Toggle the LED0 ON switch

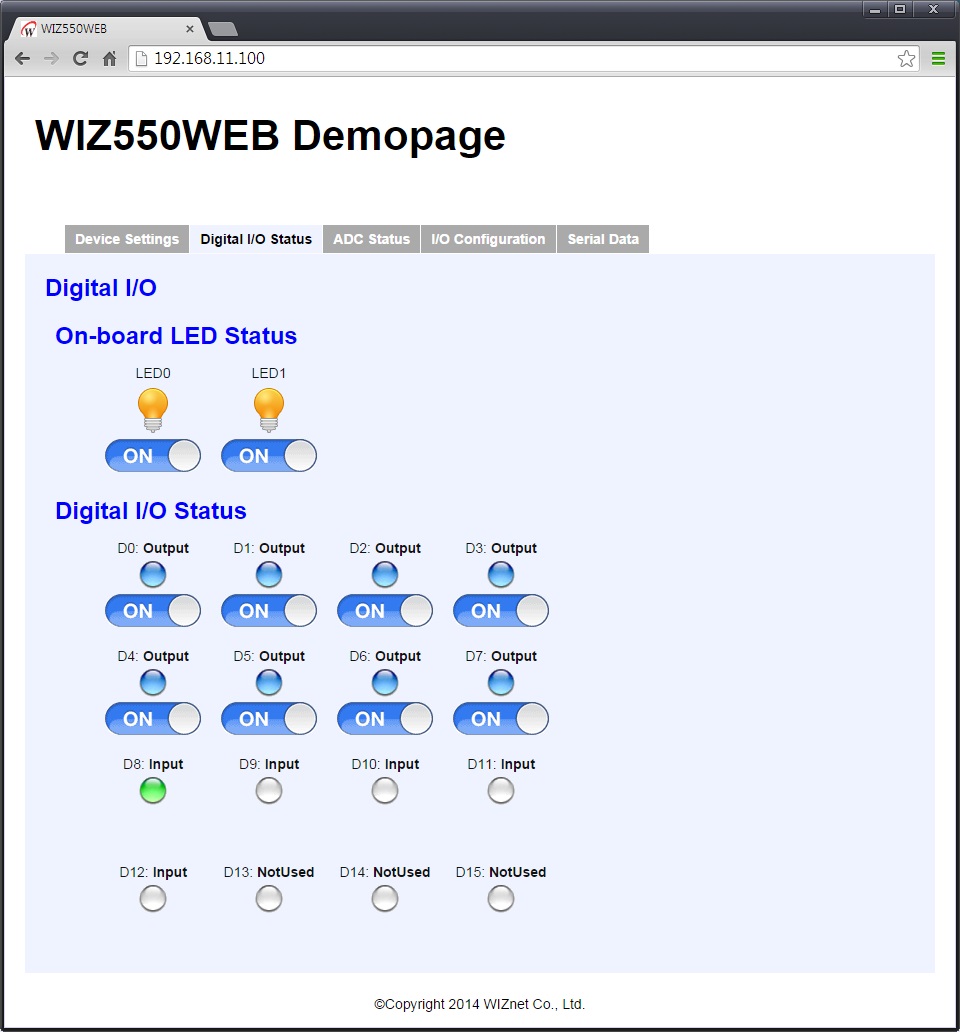pos(153,455)
